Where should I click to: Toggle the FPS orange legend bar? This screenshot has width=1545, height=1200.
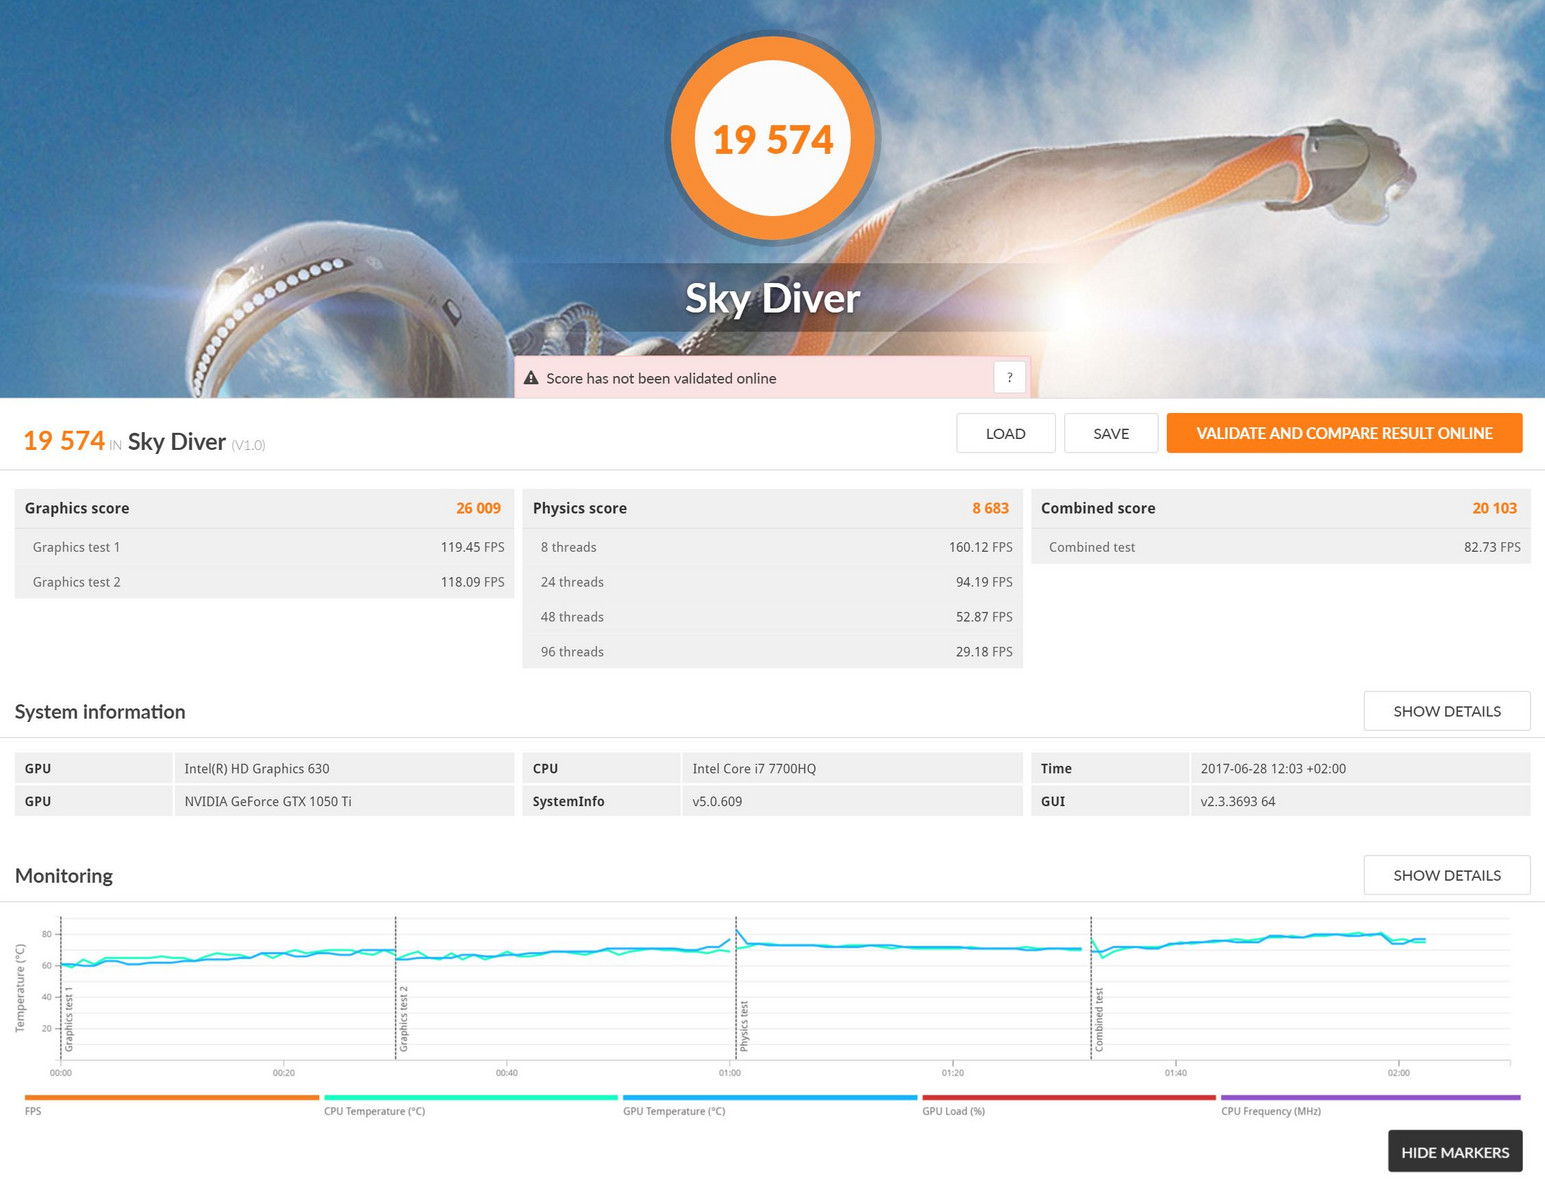tap(172, 1098)
